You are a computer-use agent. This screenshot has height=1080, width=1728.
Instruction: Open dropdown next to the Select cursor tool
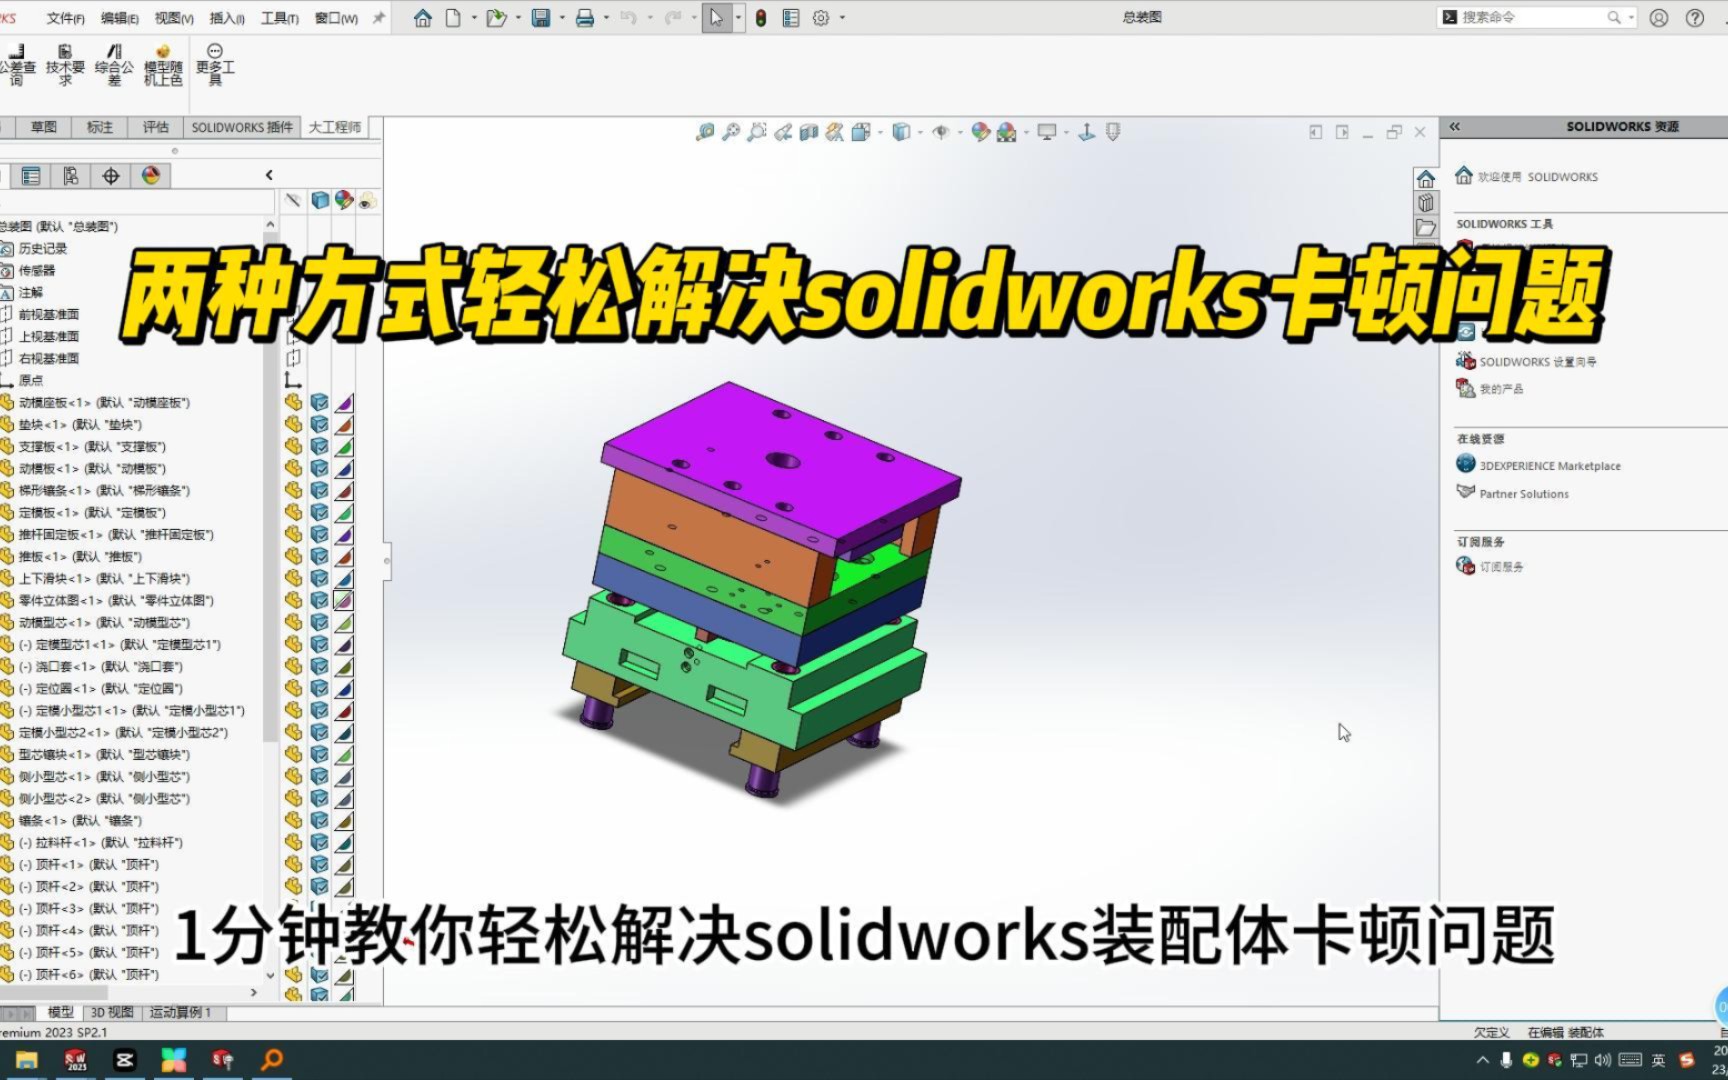click(739, 18)
